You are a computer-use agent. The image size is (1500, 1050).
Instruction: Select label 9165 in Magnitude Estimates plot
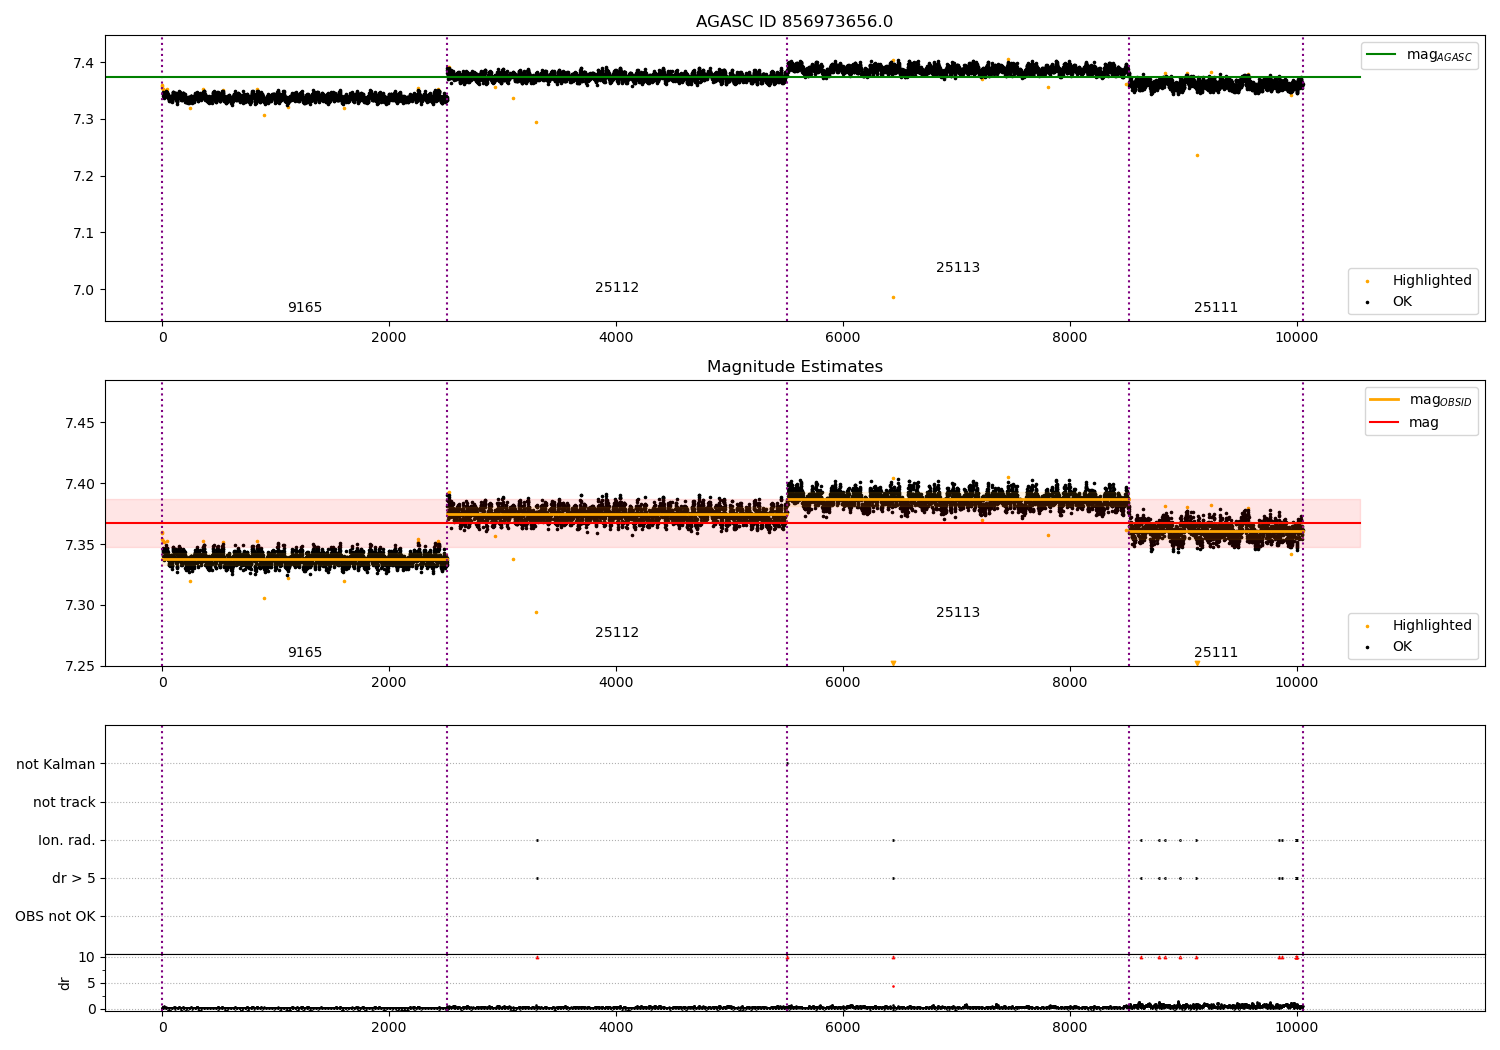click(305, 653)
